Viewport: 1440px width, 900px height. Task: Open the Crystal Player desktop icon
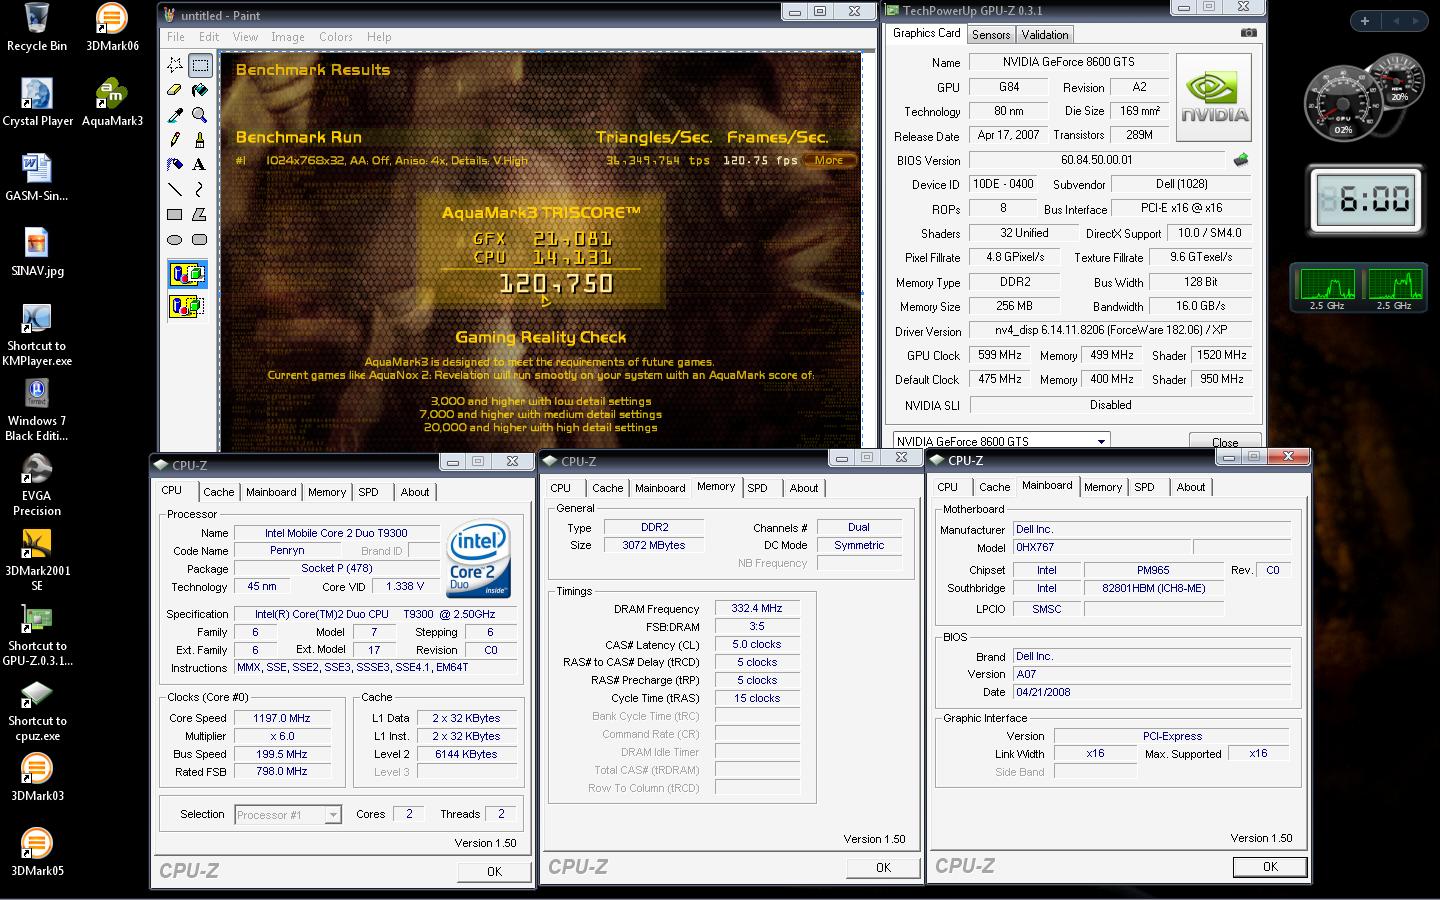[x=37, y=103]
